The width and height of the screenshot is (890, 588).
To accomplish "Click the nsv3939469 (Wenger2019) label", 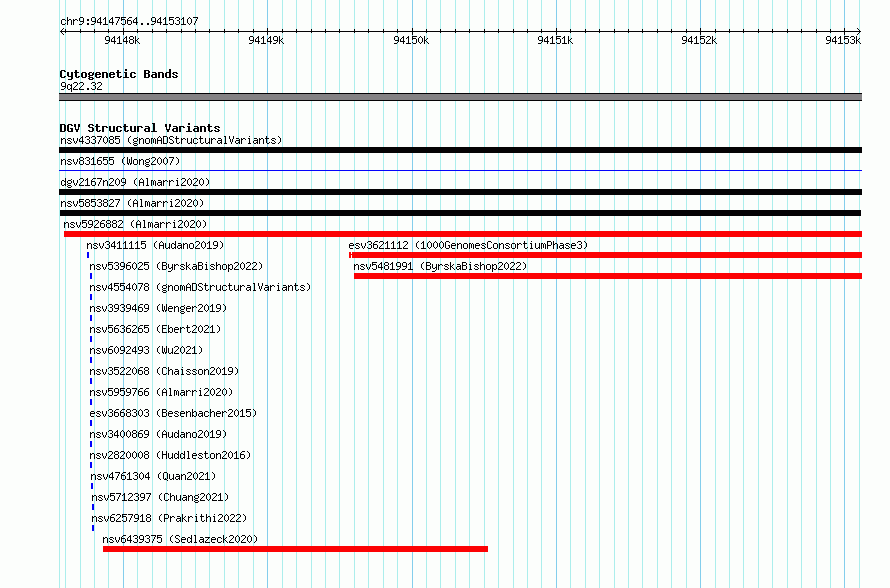I will [x=158, y=308].
